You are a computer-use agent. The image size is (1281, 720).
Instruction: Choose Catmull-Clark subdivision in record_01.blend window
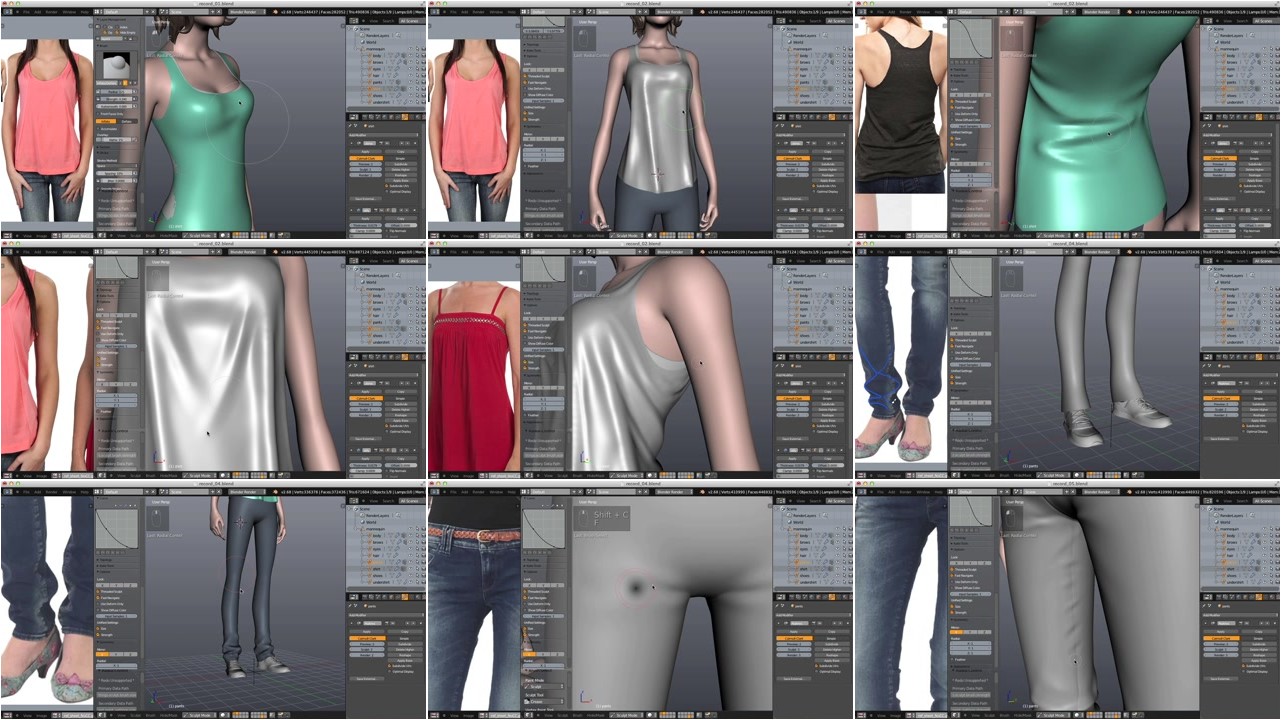pos(366,158)
